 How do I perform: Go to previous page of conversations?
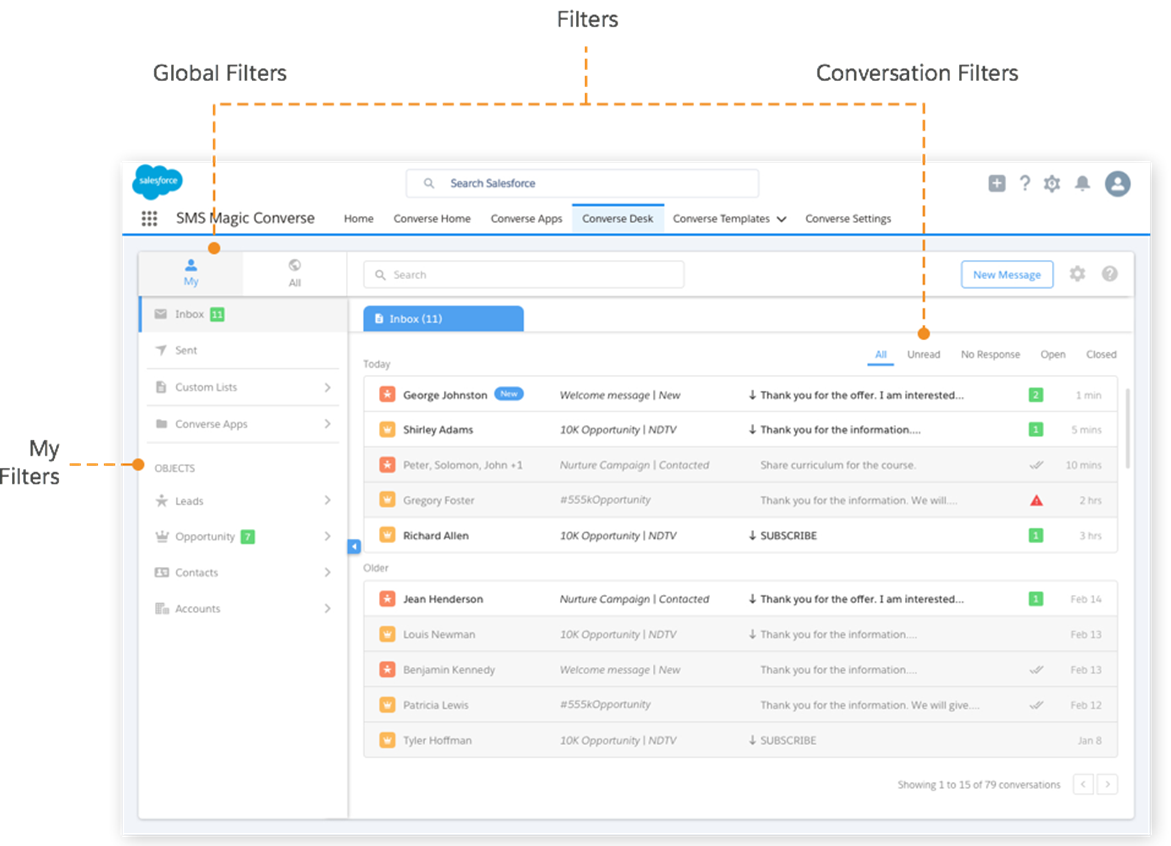(x=1083, y=784)
